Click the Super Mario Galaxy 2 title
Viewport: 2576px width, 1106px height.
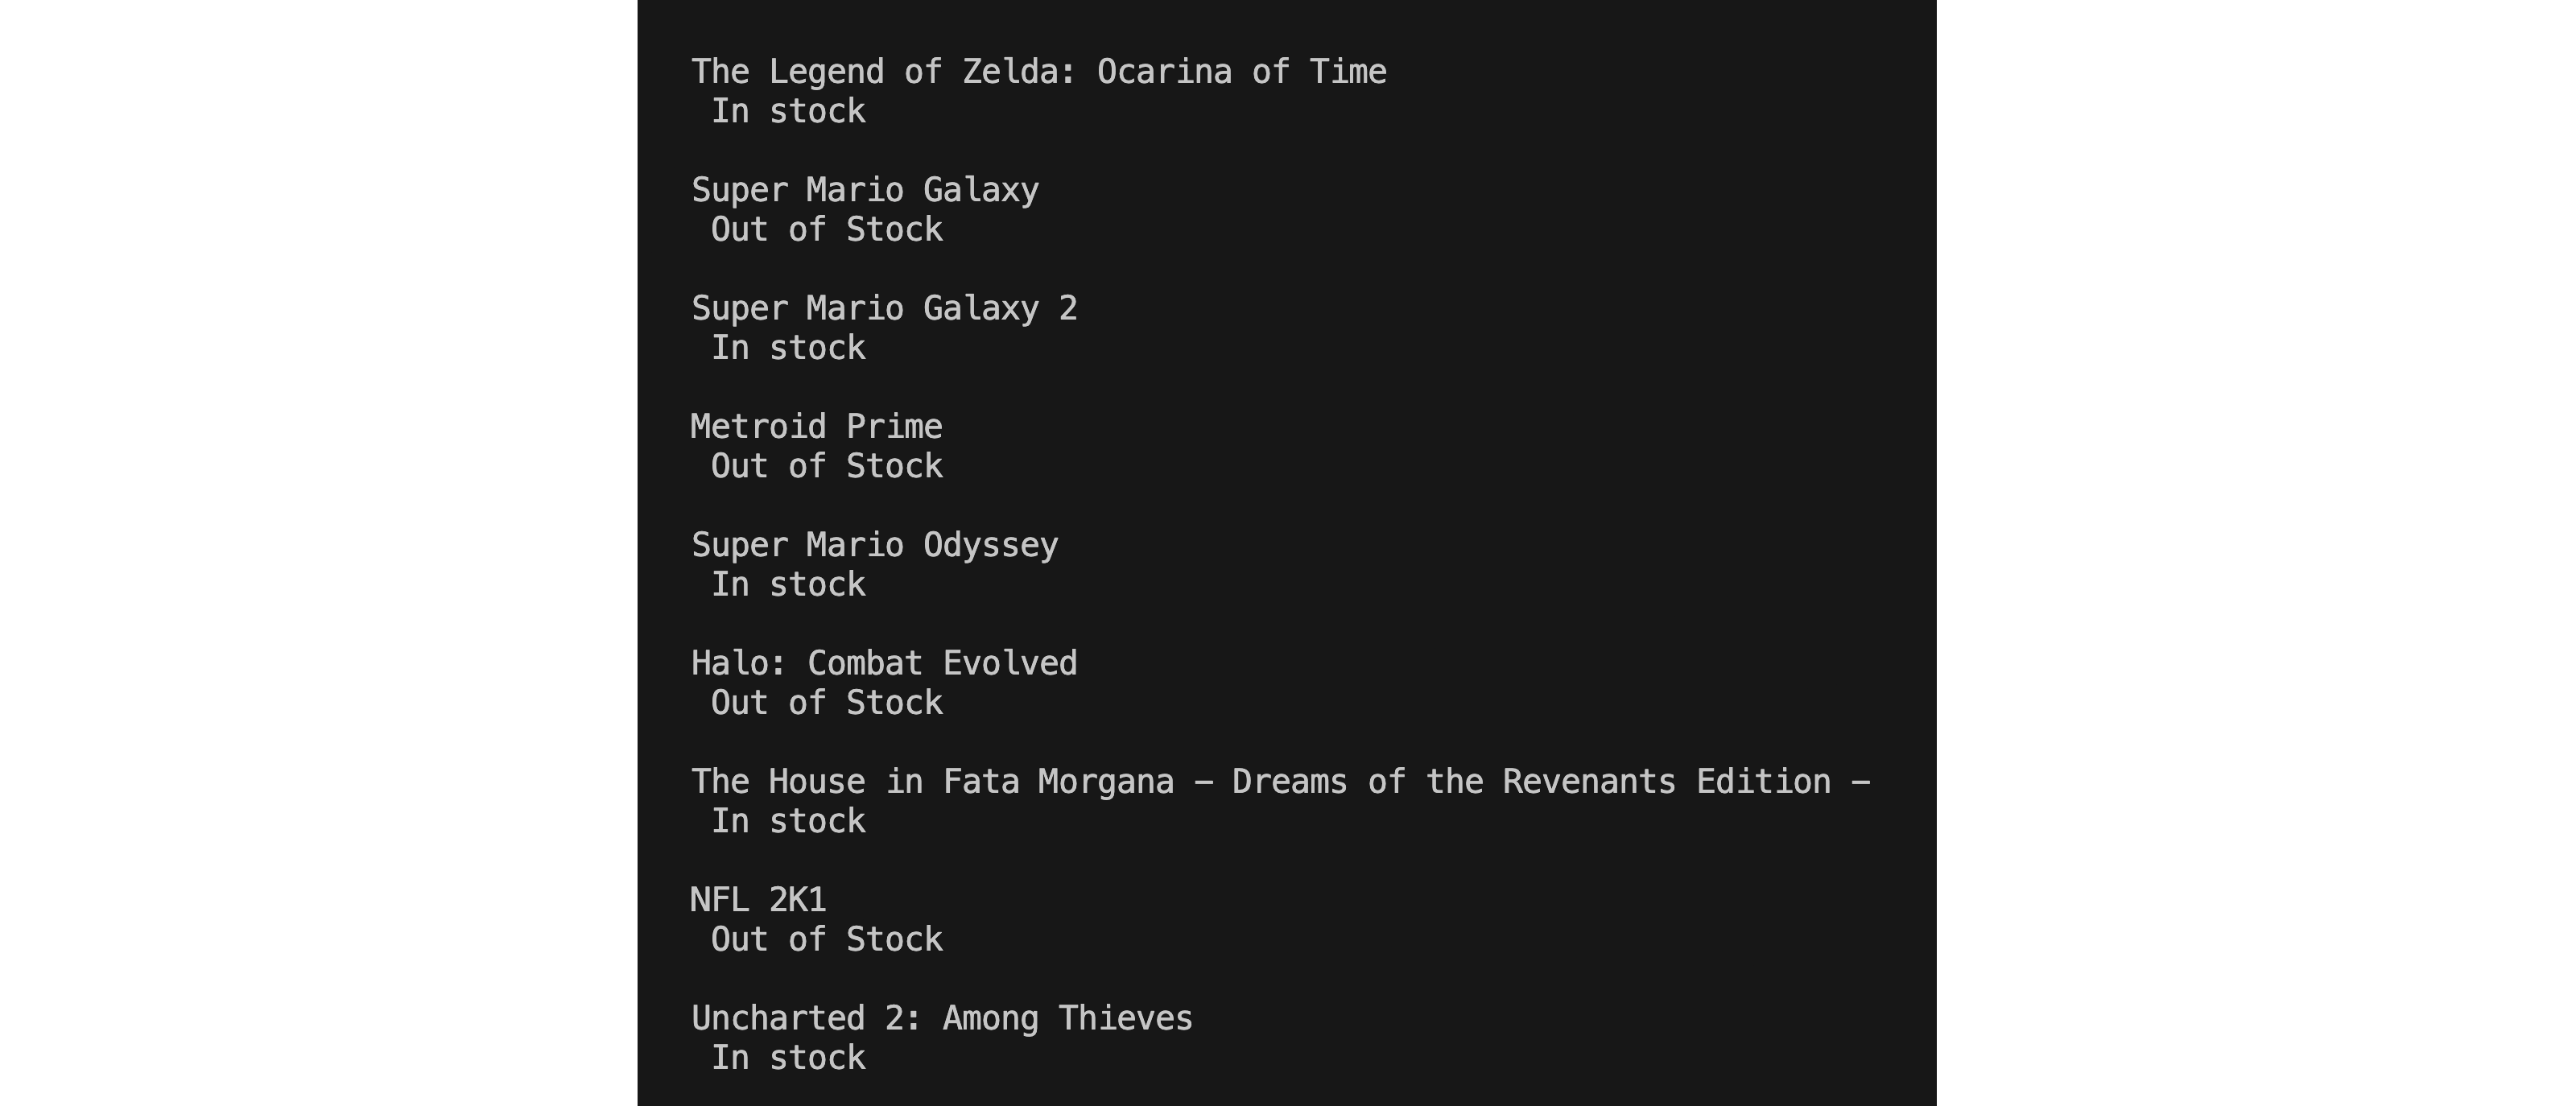(x=884, y=308)
